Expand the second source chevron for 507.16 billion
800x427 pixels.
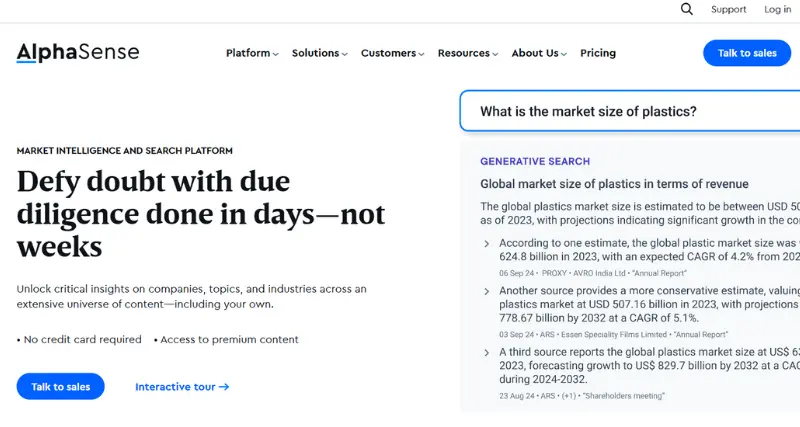click(x=486, y=291)
